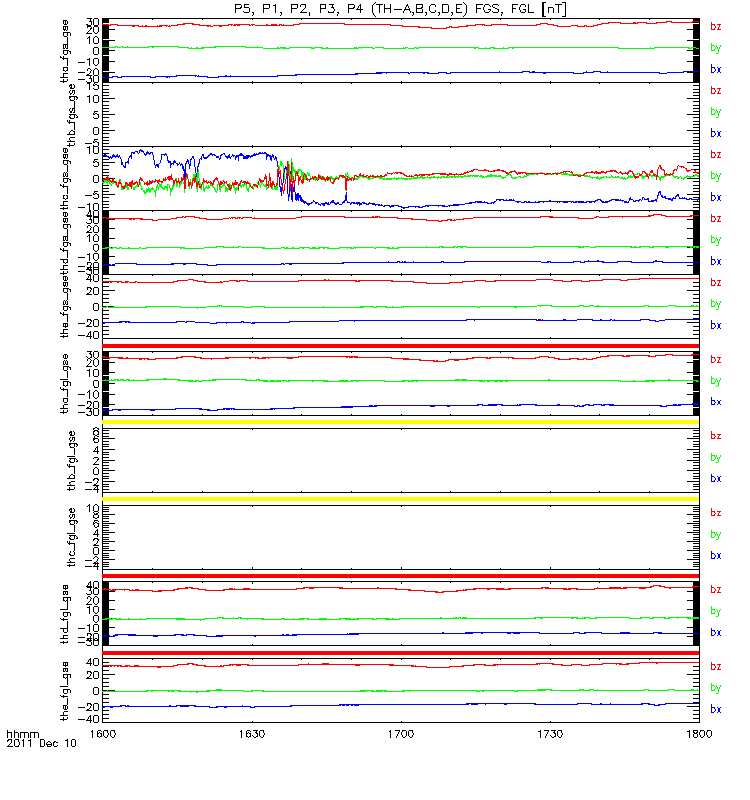750x800 pixels.
Task: Click the thc_fgl_gse y-axis label
Action: [72, 537]
